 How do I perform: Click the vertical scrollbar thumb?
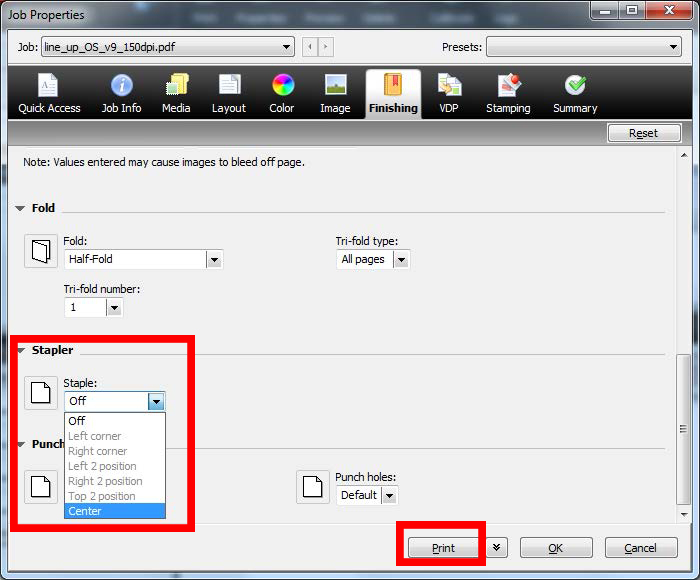pyautogui.click(x=683, y=429)
